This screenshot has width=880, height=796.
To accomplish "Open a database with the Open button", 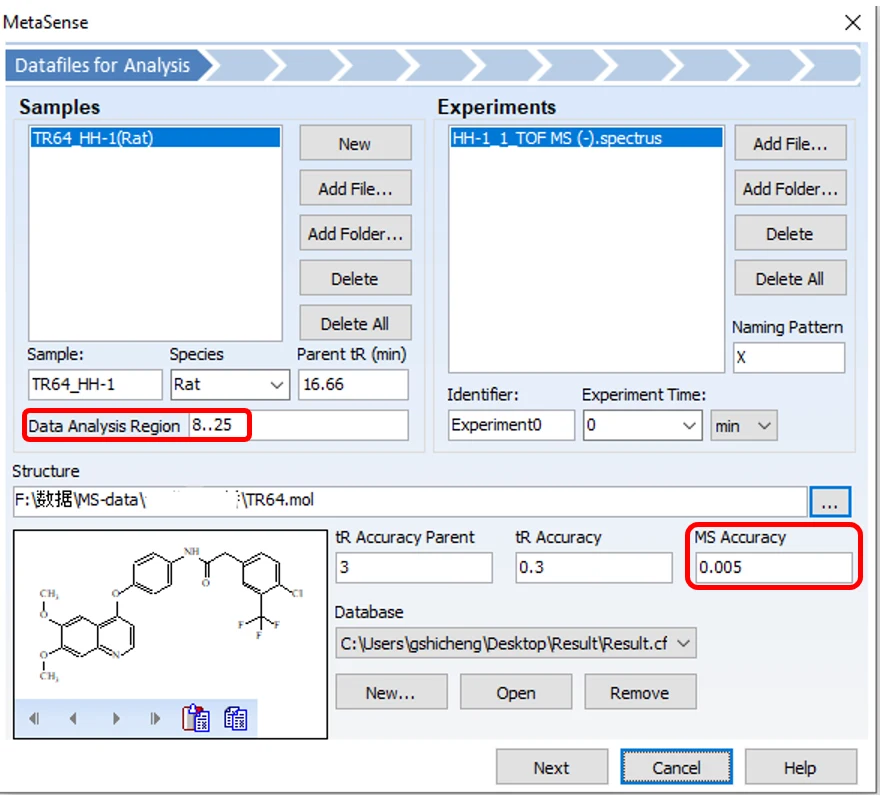I will [x=516, y=693].
